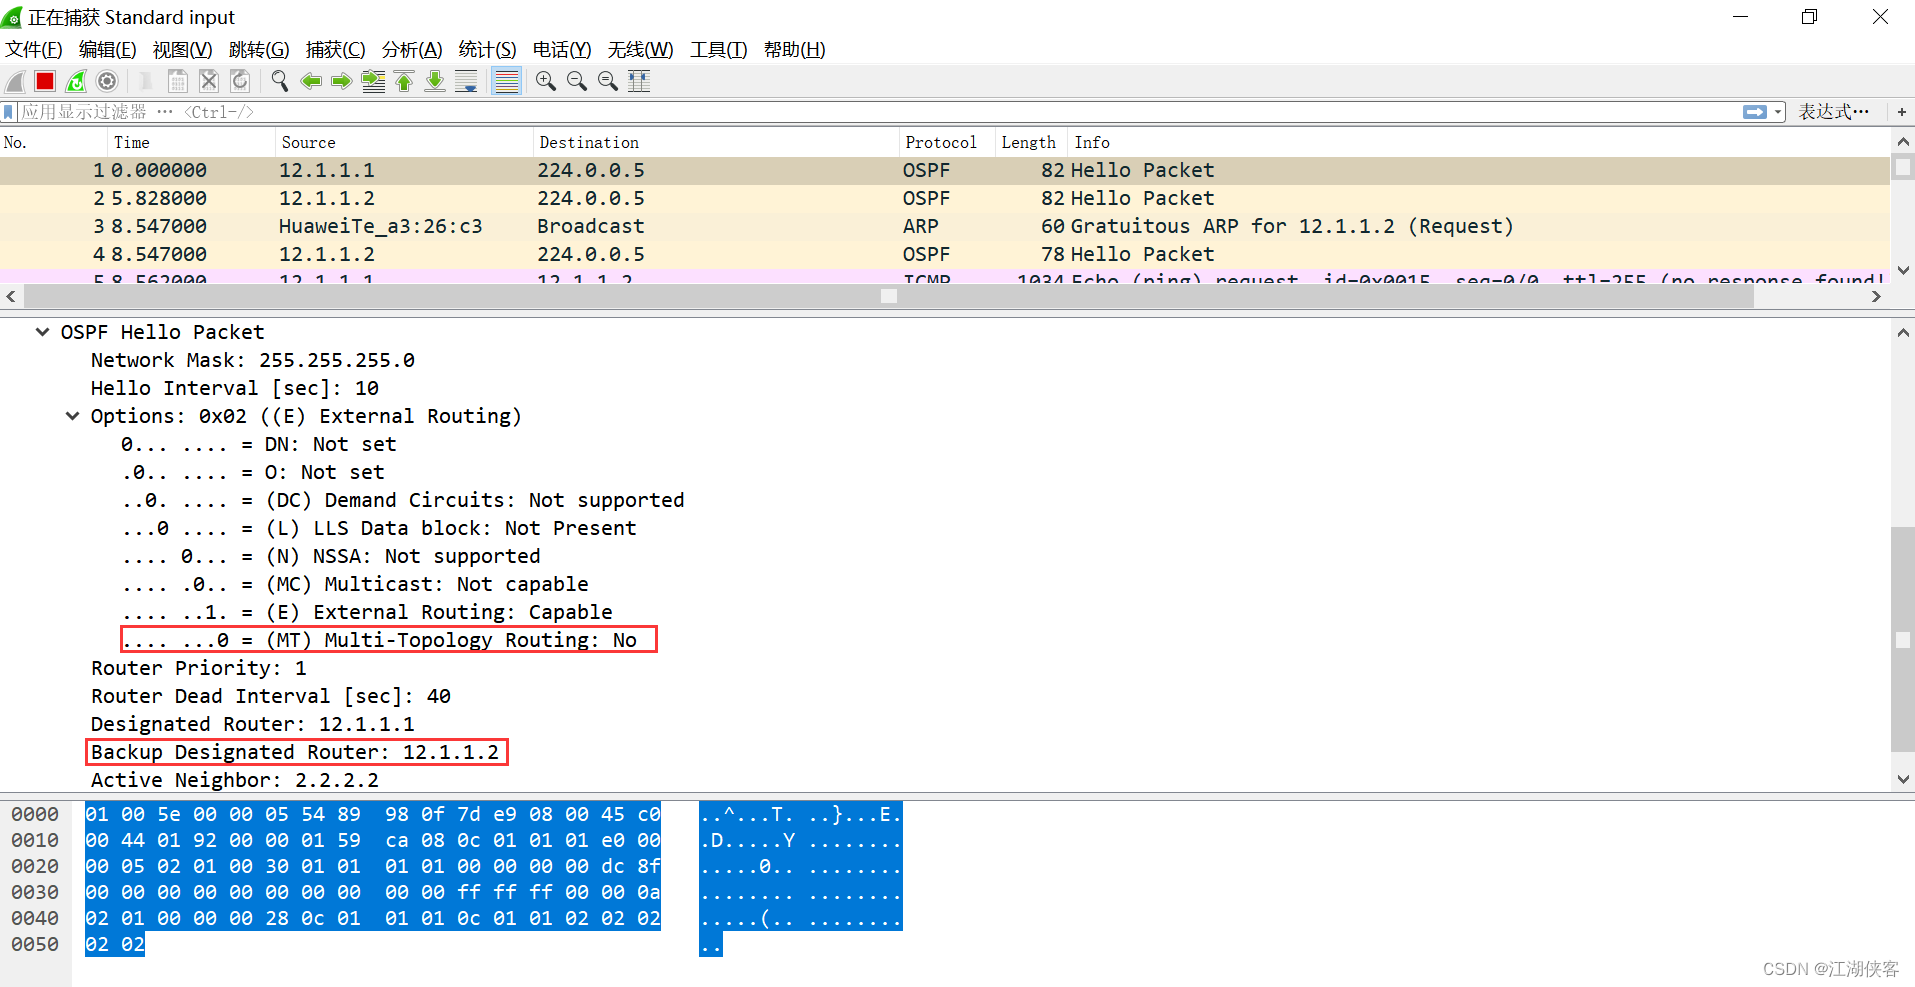Image resolution: width=1915 pixels, height=987 pixels.
Task: Select the Active Neighbor: 2.2.2.2 field
Action: (235, 780)
